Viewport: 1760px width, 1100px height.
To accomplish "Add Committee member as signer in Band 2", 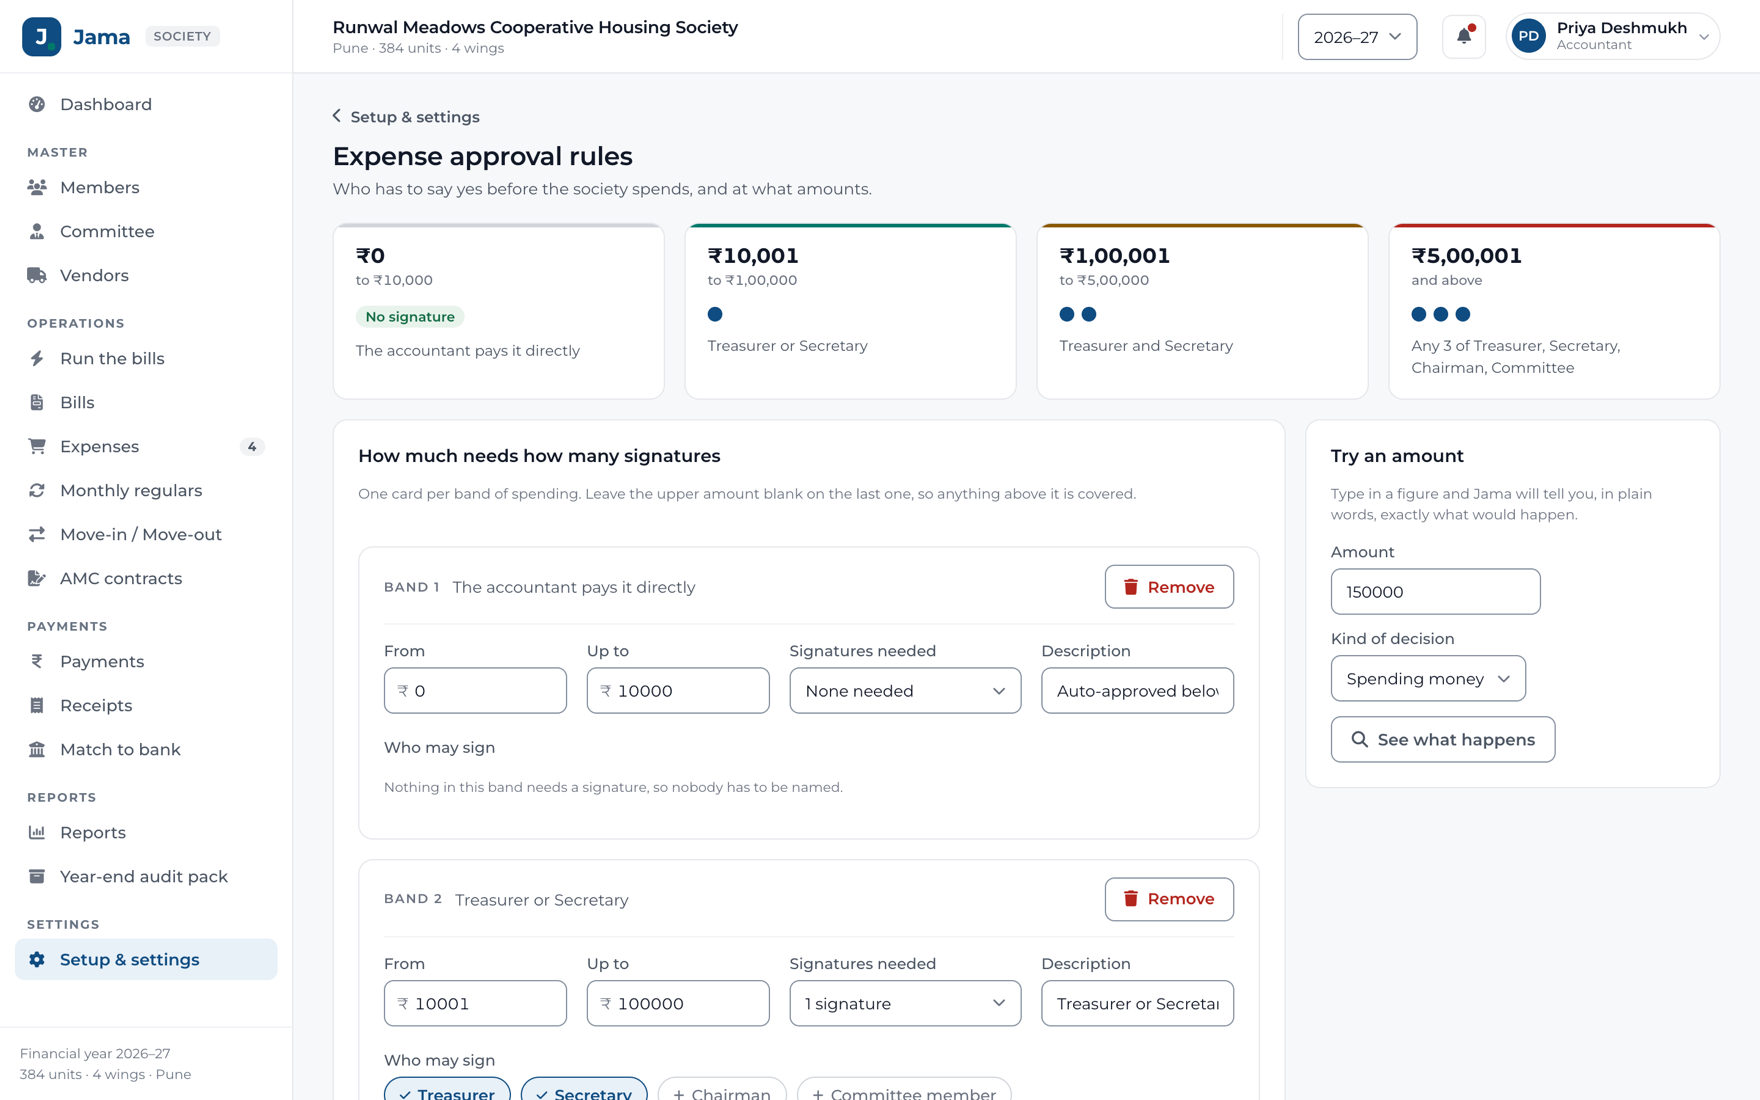I will (x=904, y=1090).
